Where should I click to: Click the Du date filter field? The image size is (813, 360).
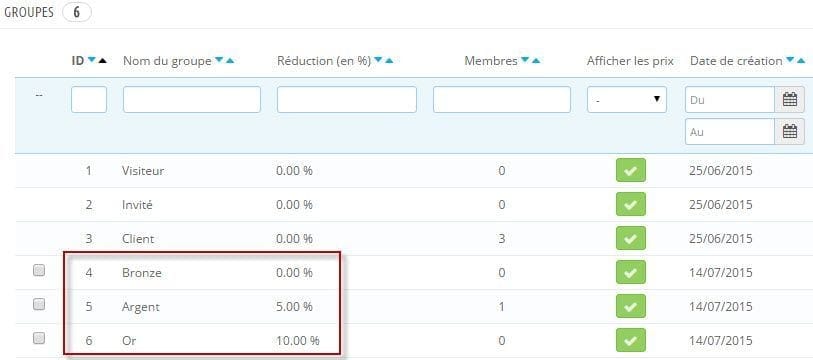730,100
